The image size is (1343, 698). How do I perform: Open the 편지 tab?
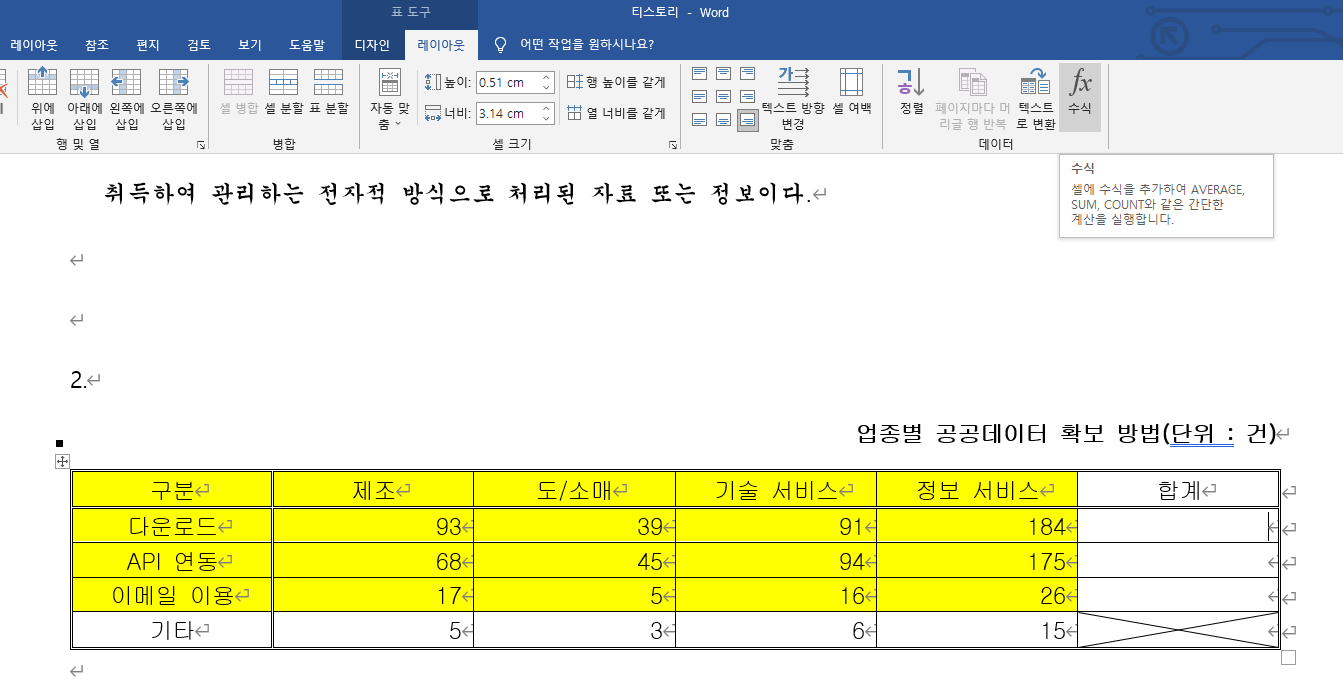point(148,44)
